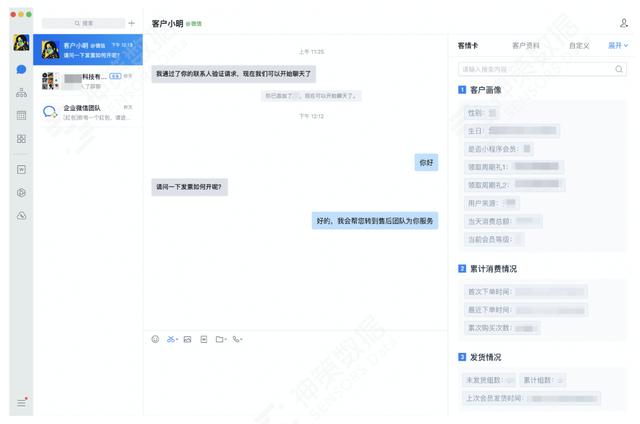Click the phone call icon in the chat toolbar
640x424 pixels.
coord(237,339)
